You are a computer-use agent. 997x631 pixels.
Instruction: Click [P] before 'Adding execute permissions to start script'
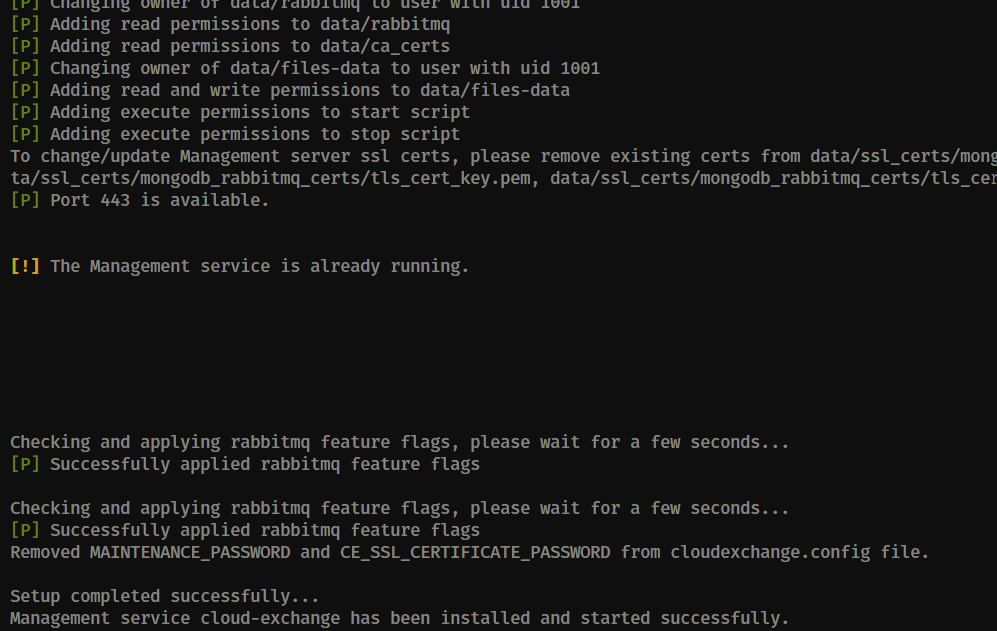tap(25, 112)
